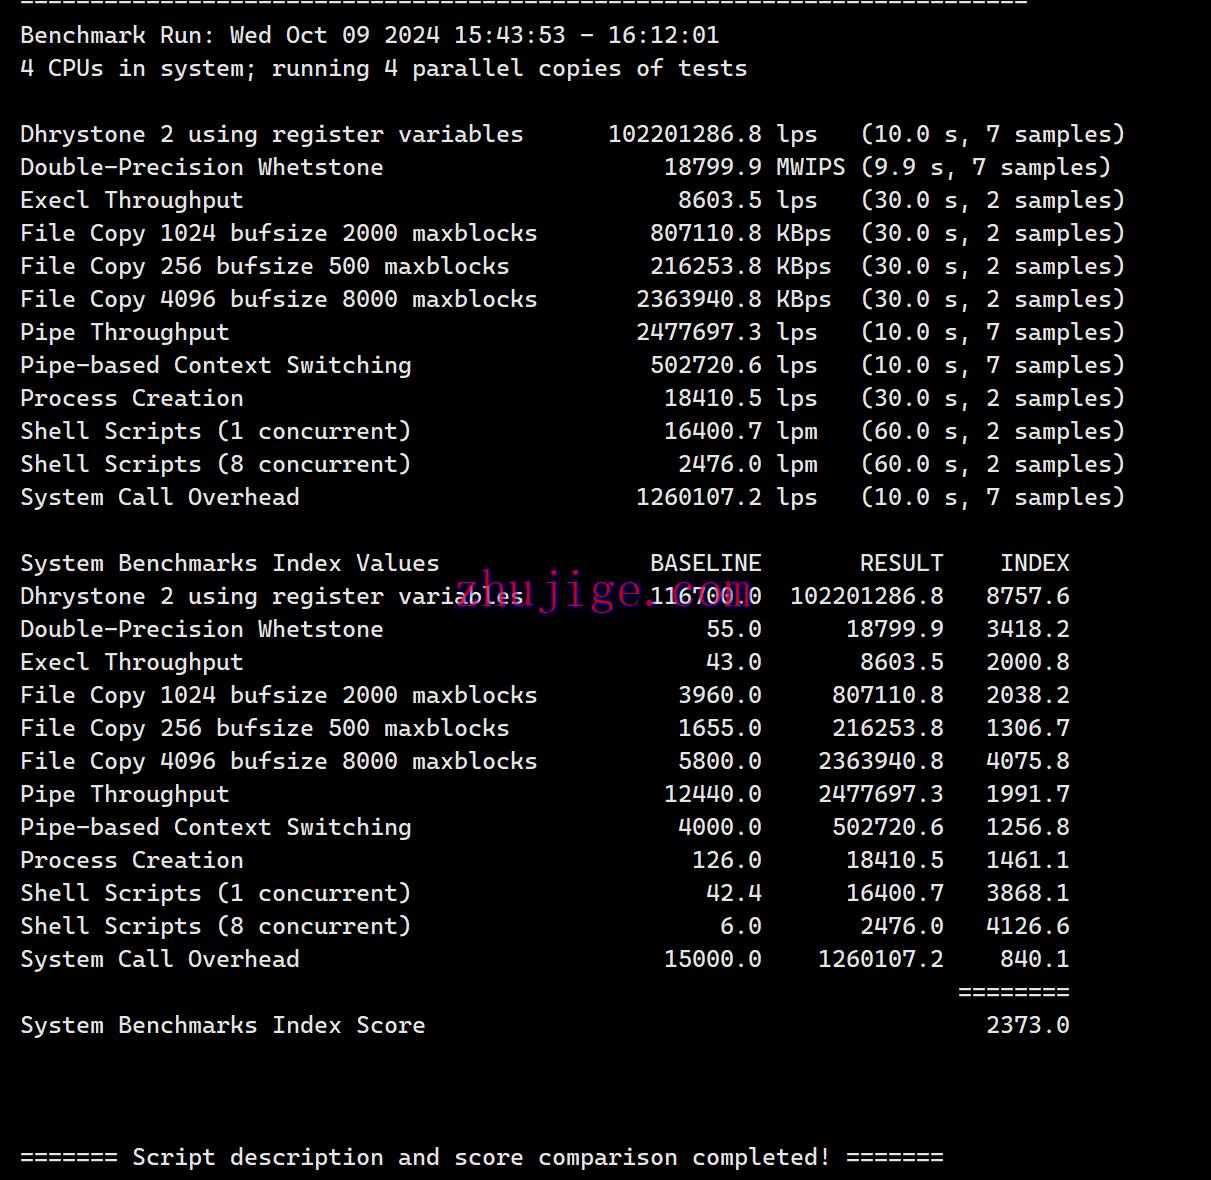Click the File Copy 4096 index 4075.8
Viewport: 1211px width, 1180px height.
coord(1027,761)
